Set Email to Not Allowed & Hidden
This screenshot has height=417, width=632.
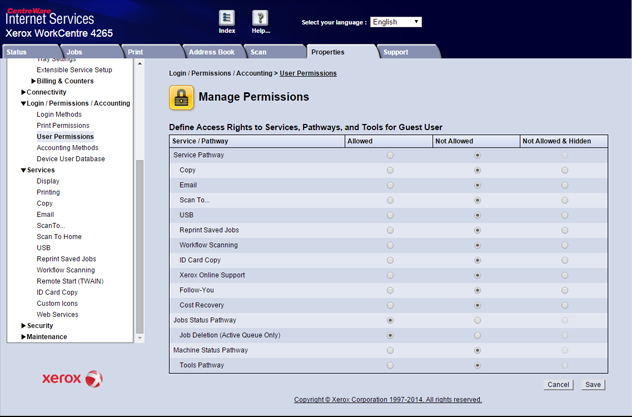[x=564, y=185]
